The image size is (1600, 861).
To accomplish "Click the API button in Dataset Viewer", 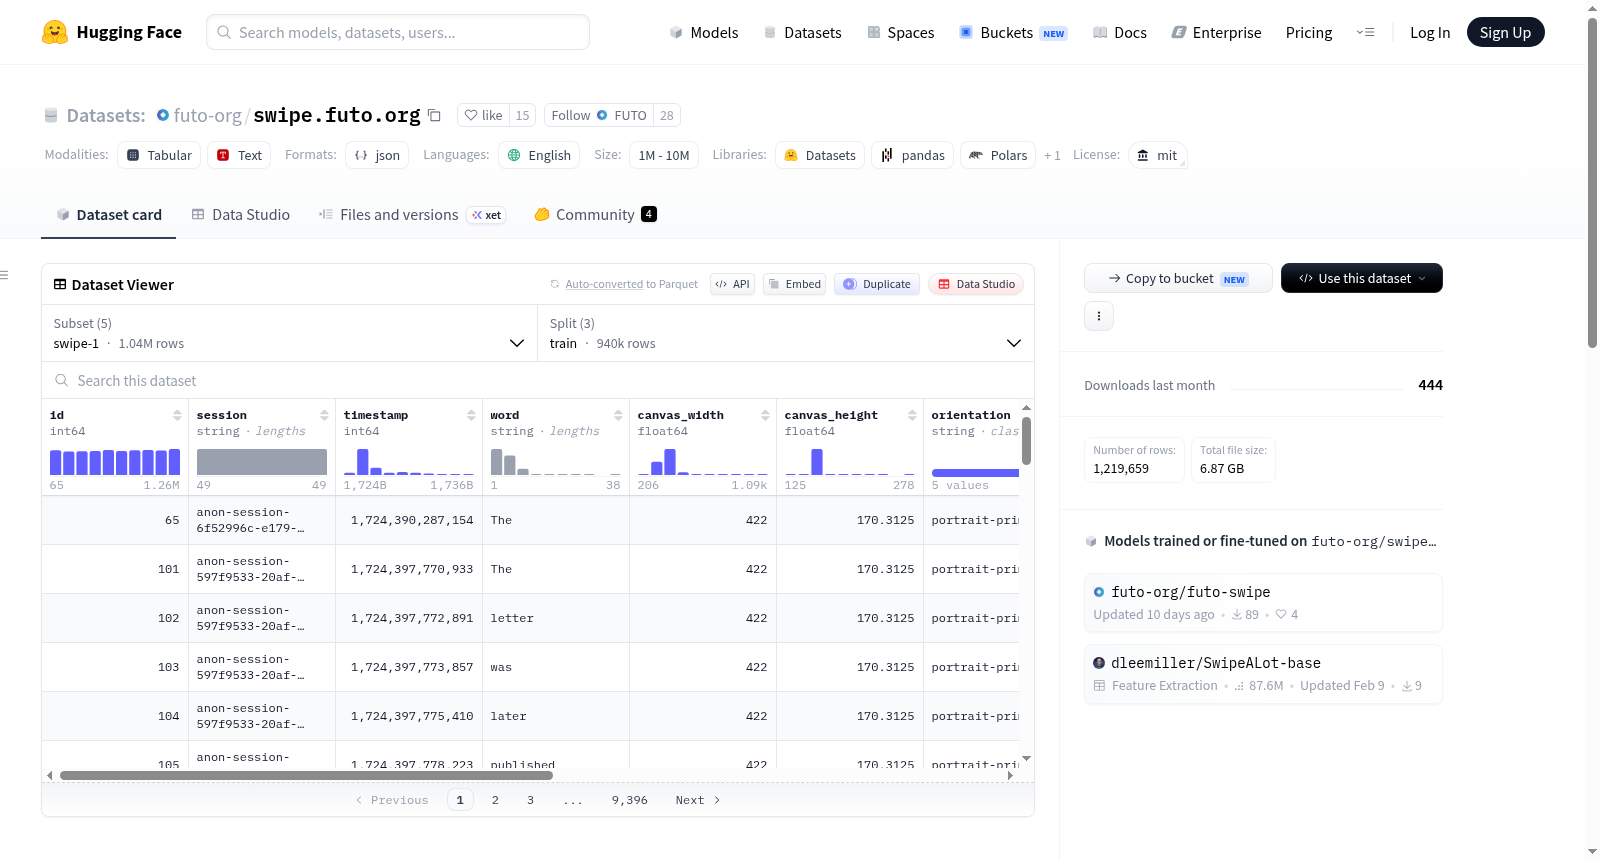I will click(x=732, y=284).
